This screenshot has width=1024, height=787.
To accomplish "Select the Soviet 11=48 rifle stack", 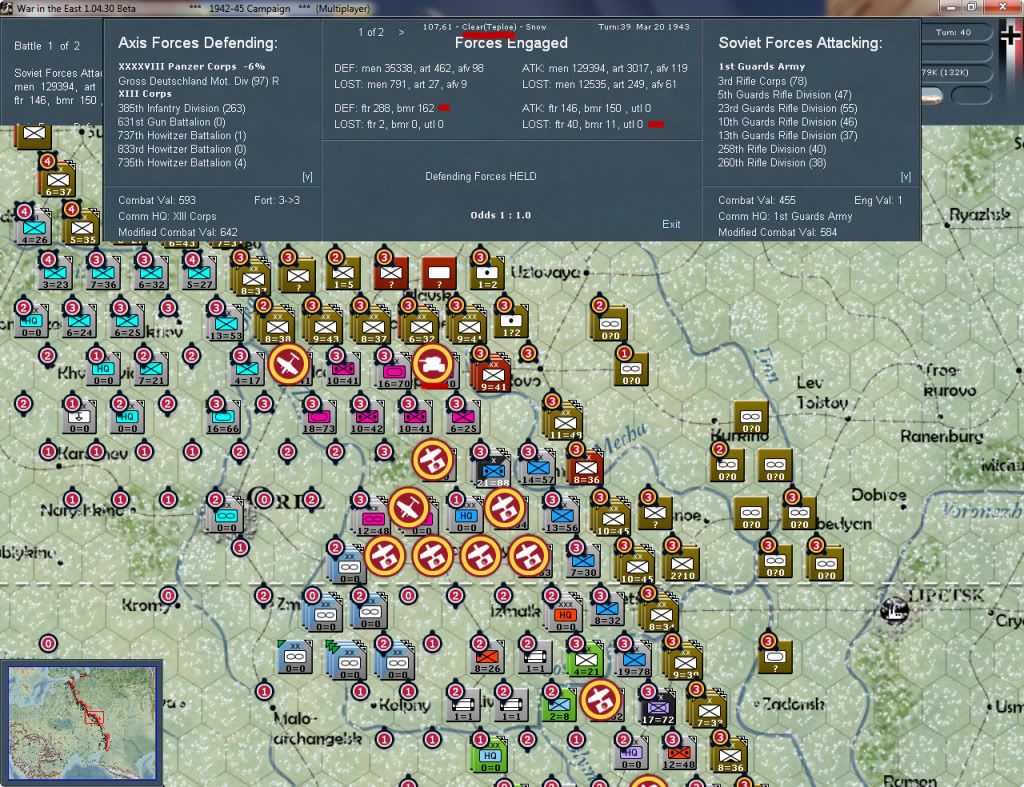I will (565, 425).
